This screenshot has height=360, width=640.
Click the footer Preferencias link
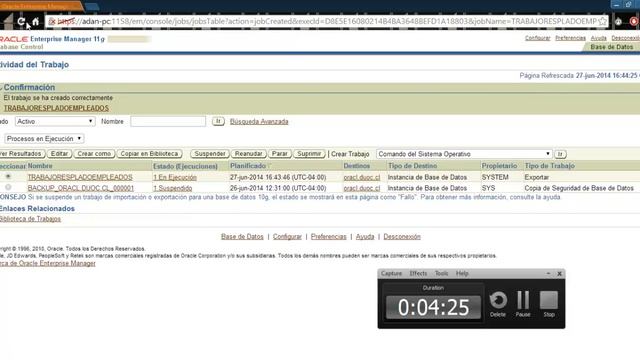329,237
